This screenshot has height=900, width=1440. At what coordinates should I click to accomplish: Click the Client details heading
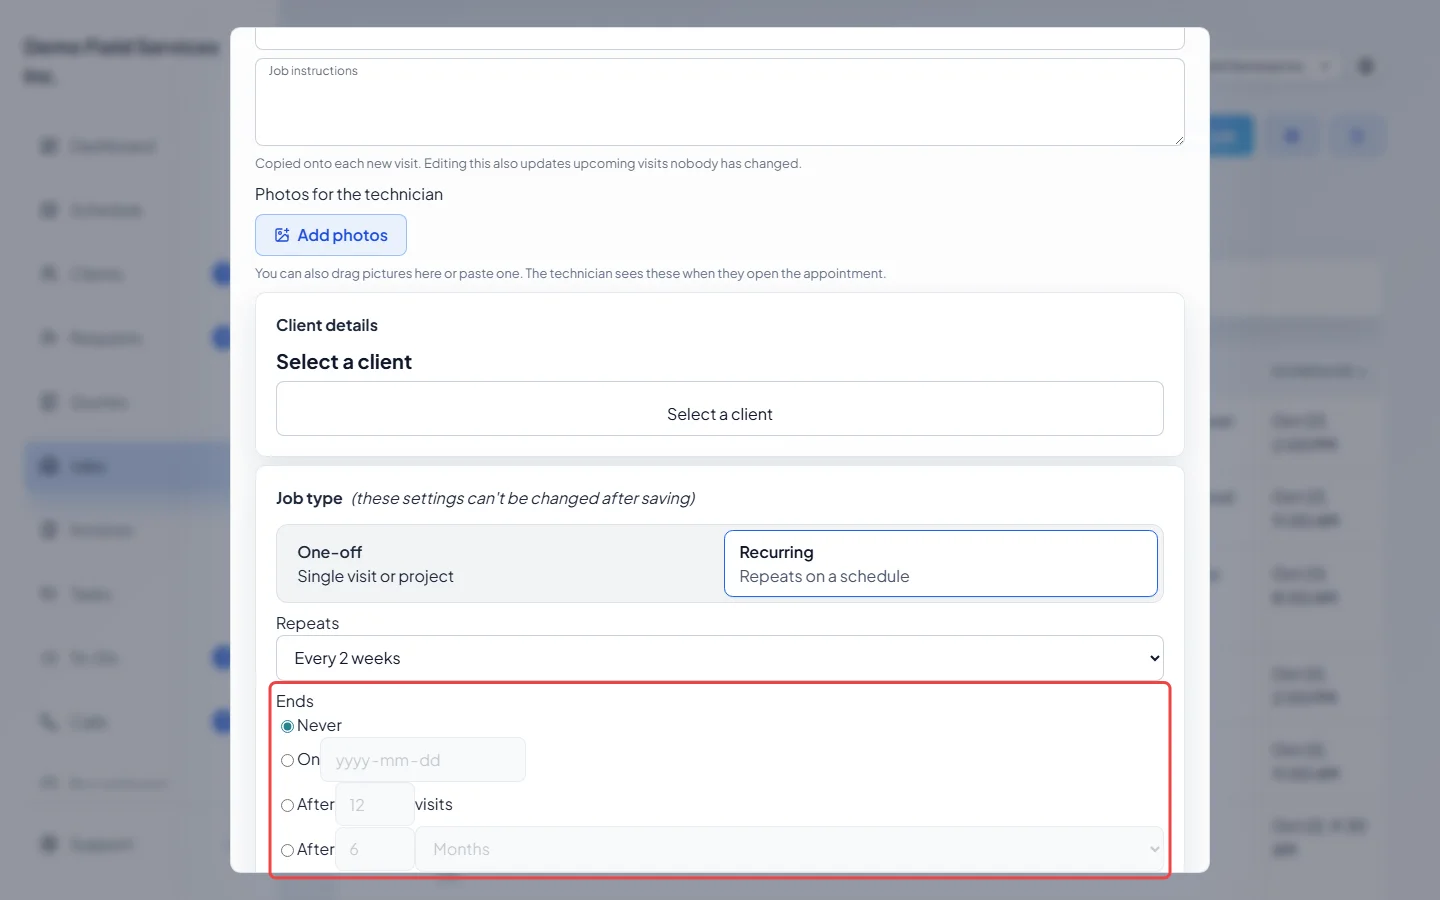coord(327,325)
